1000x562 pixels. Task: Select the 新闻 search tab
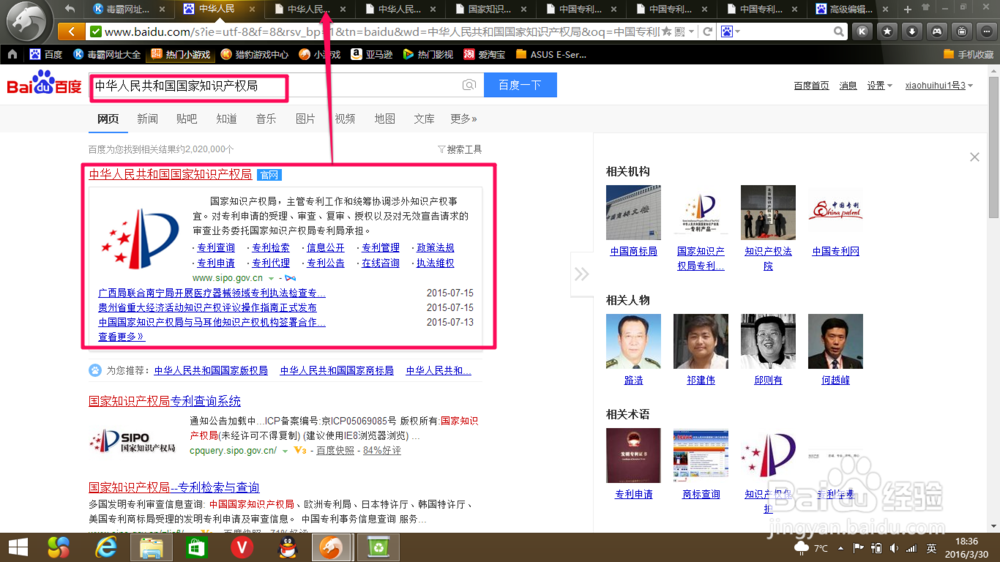pos(147,119)
